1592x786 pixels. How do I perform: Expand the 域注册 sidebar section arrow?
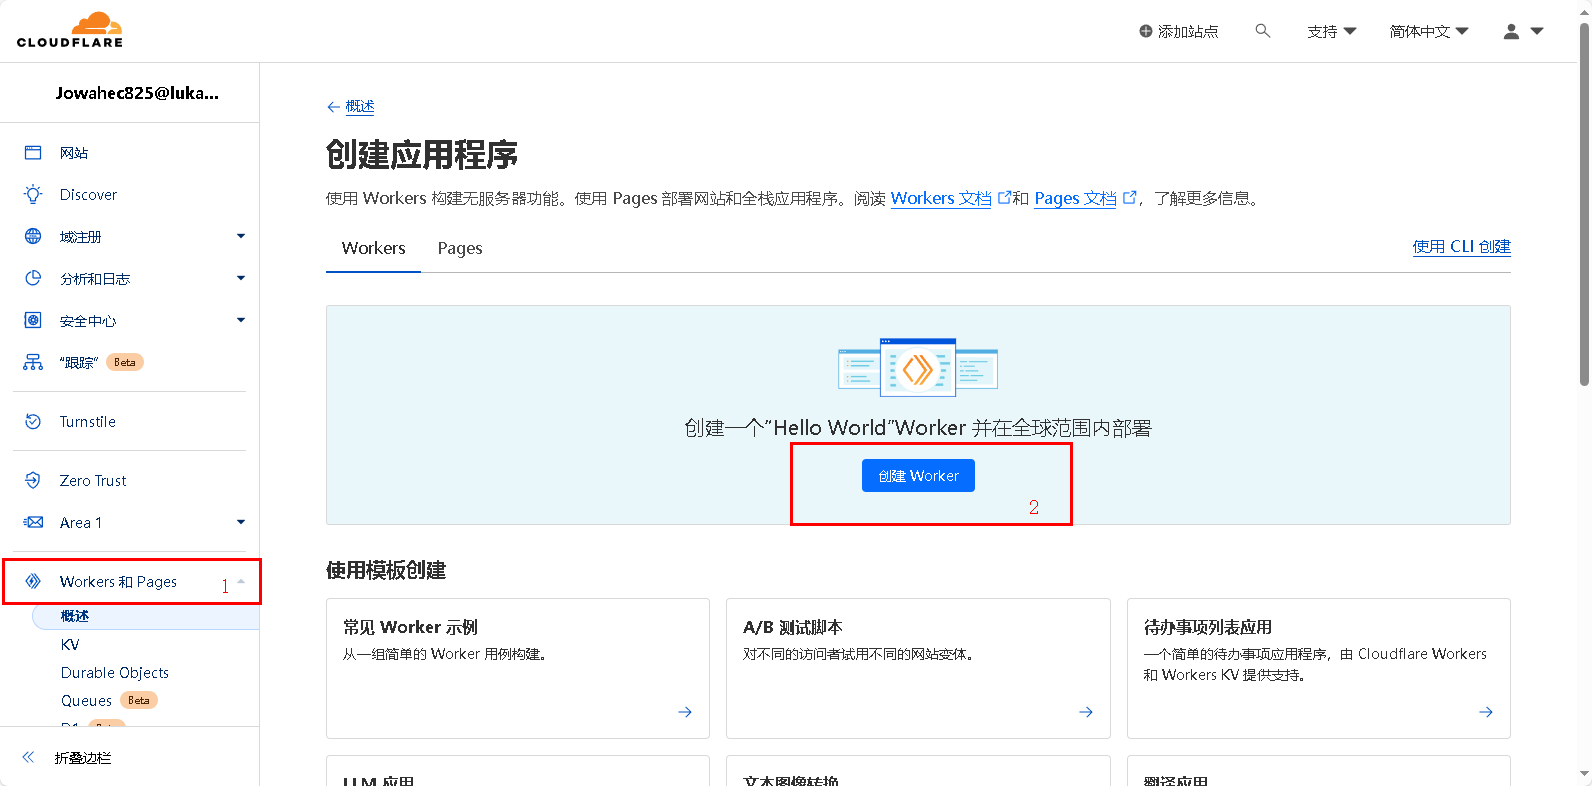pyautogui.click(x=241, y=237)
